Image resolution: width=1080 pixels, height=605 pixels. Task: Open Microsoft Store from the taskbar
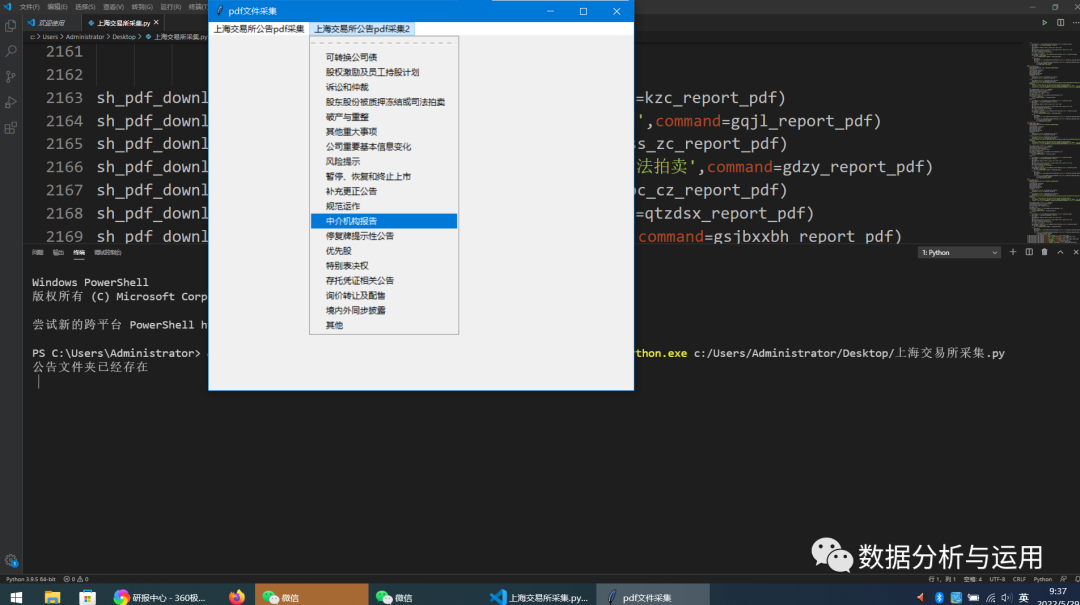(87, 597)
